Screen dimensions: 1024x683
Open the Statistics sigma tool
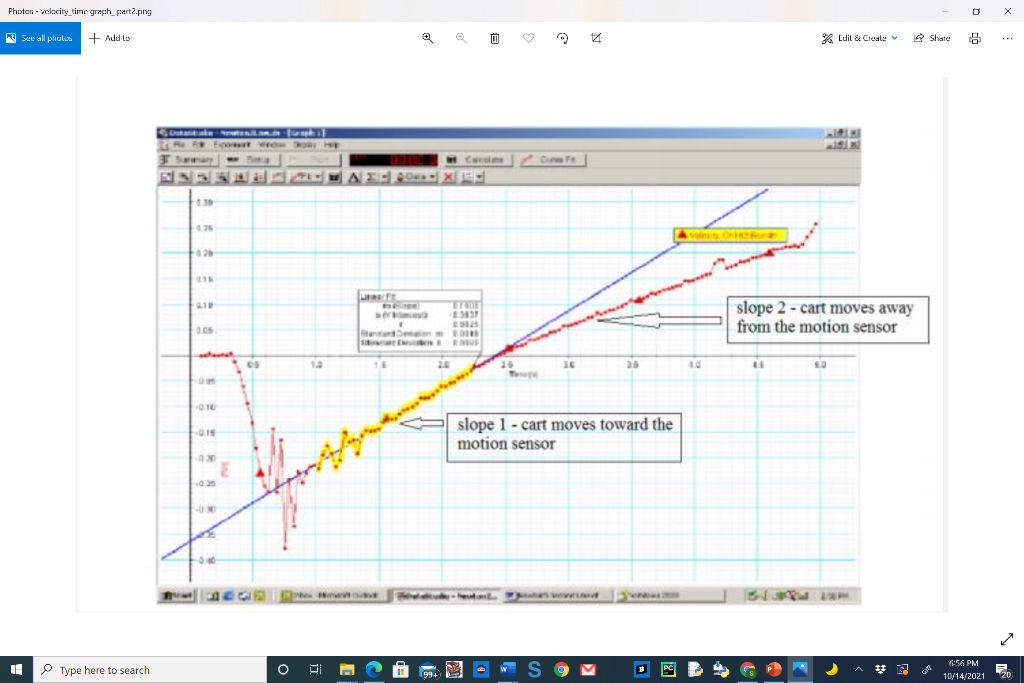tap(370, 176)
